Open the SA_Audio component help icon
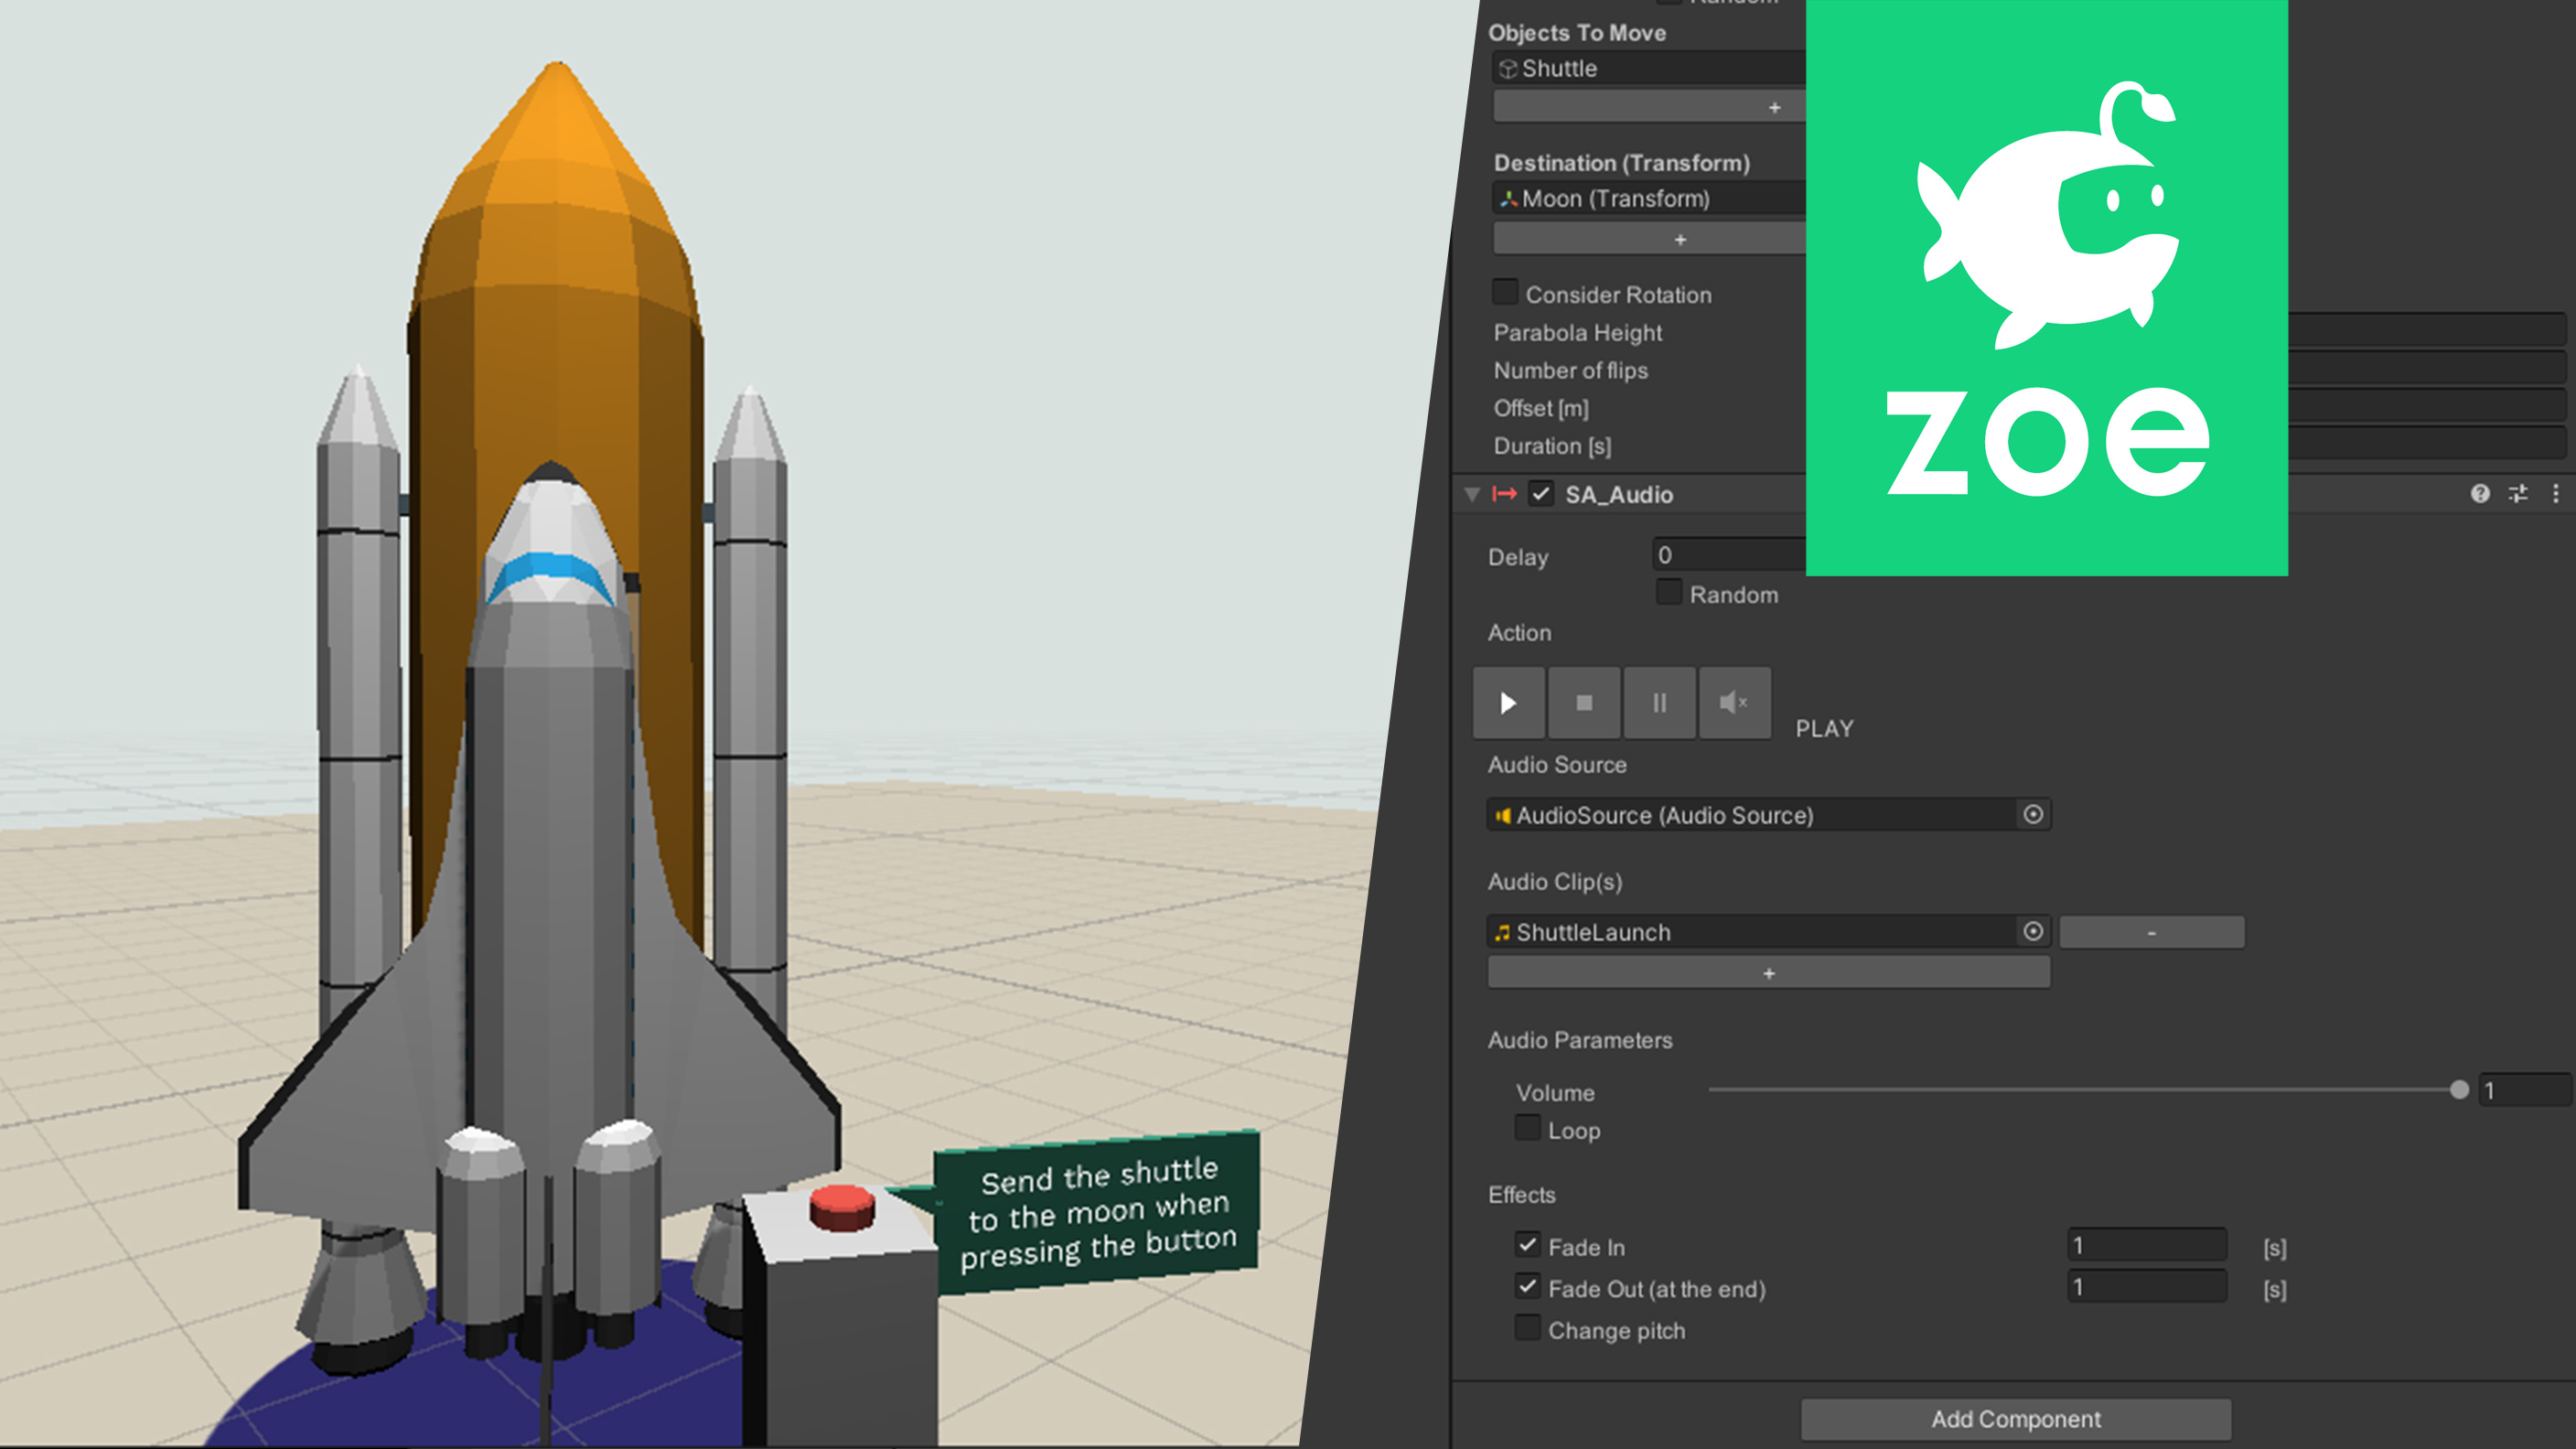 tap(2480, 493)
